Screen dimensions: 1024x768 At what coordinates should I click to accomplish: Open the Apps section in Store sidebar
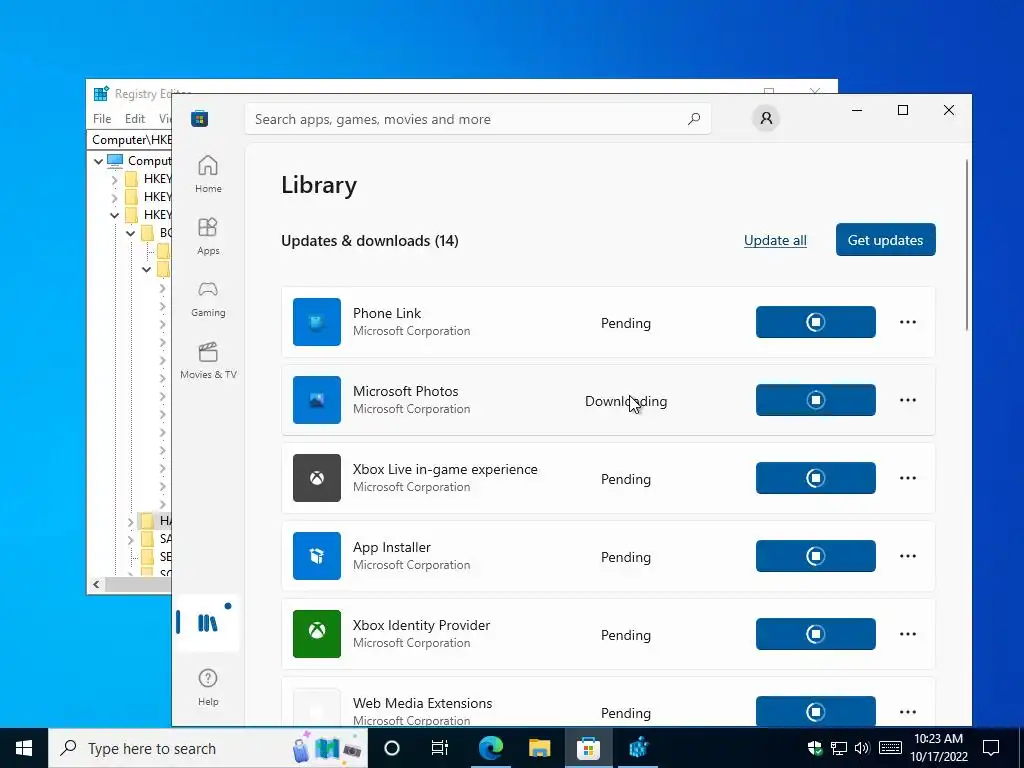208,236
